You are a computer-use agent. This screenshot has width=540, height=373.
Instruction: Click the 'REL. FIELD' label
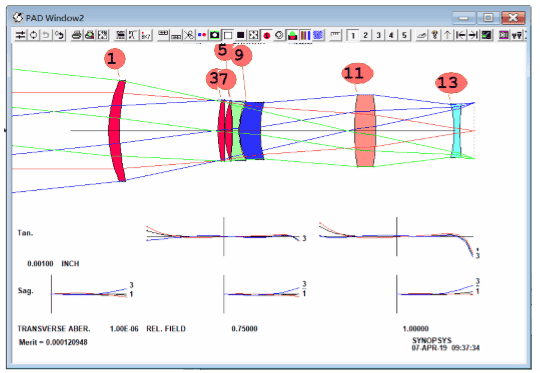coord(166,329)
